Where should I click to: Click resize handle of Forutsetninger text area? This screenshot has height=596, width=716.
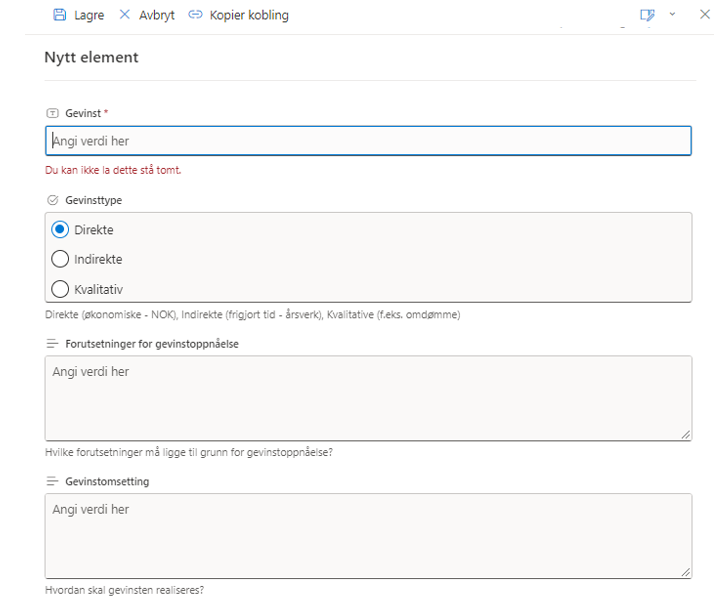(685, 434)
